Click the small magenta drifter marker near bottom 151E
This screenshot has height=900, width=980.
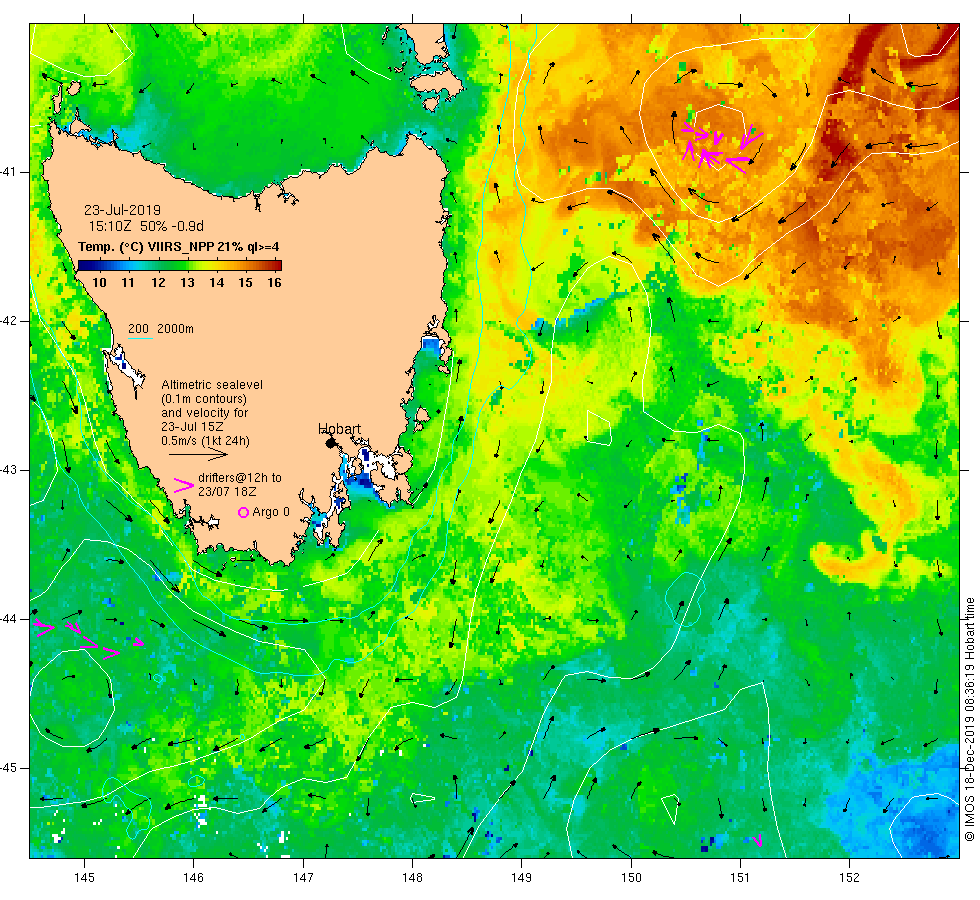coord(758,841)
